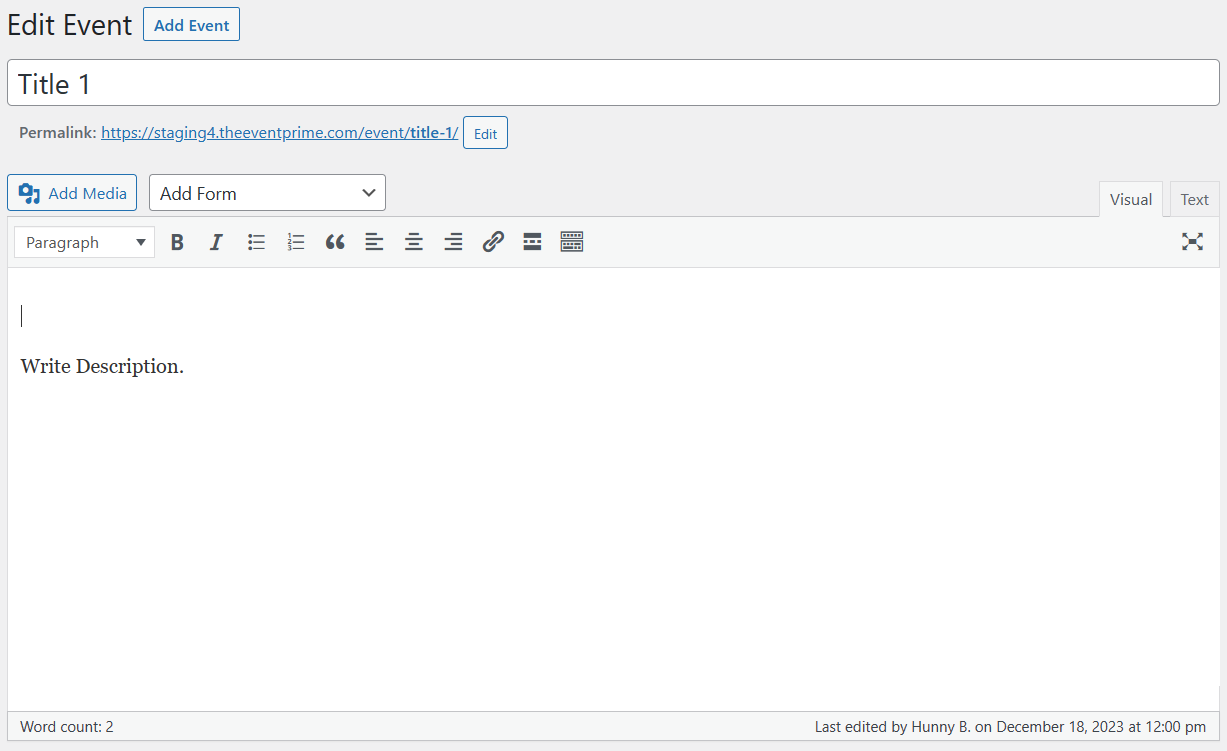
Task: Expand the Add Form dropdown
Action: click(267, 193)
